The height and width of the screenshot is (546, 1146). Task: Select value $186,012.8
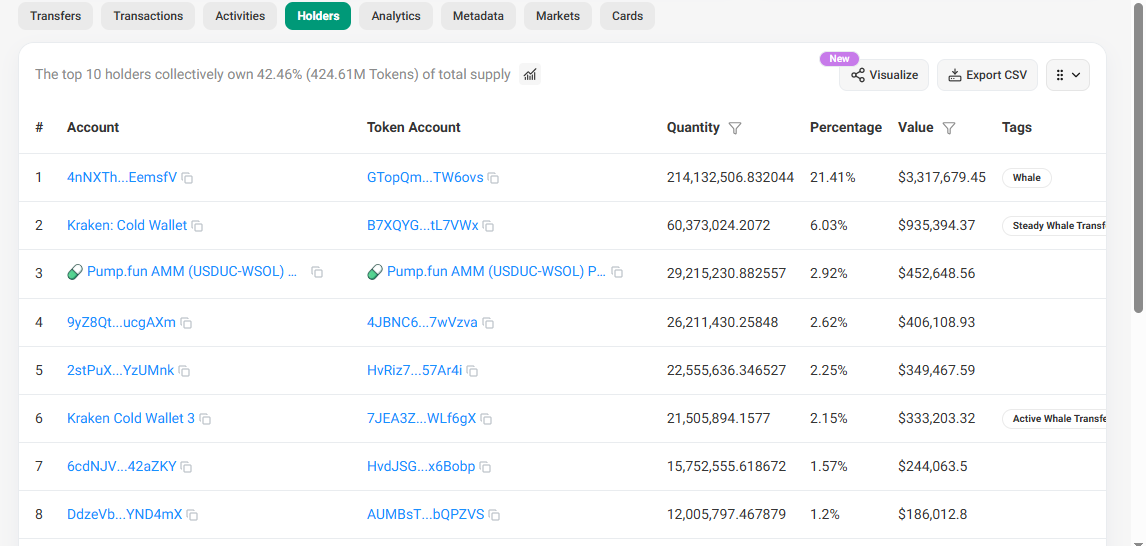(x=933, y=514)
